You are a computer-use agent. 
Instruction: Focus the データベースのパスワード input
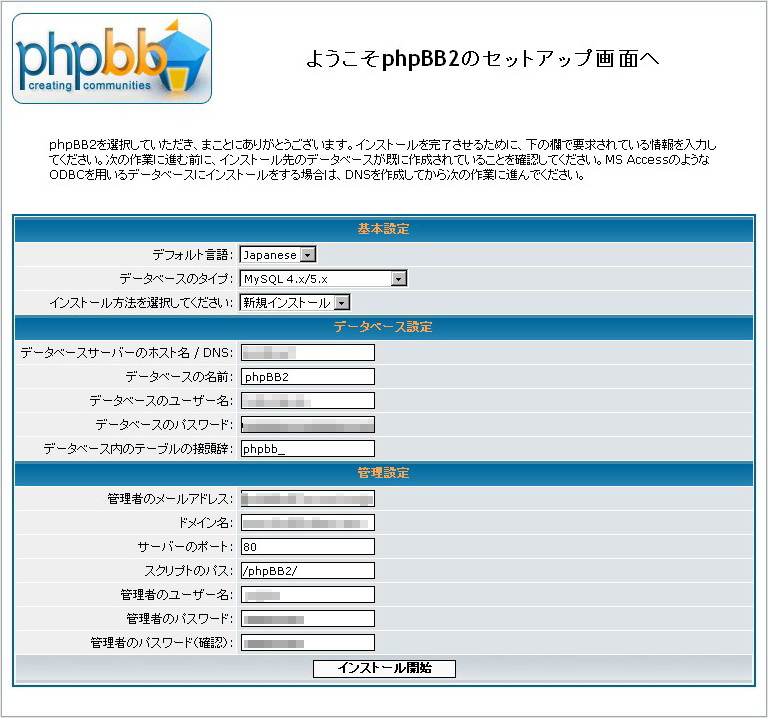[x=308, y=425]
